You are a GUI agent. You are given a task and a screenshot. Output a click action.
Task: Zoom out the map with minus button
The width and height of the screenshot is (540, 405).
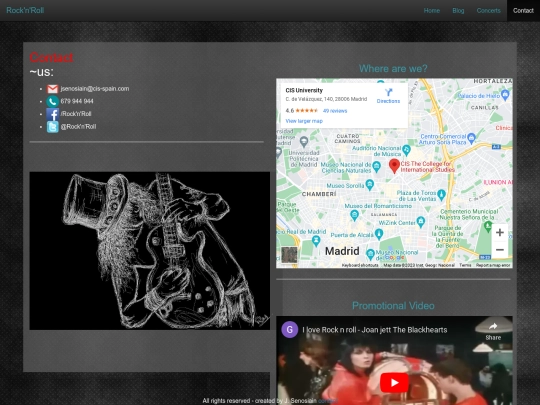500,250
